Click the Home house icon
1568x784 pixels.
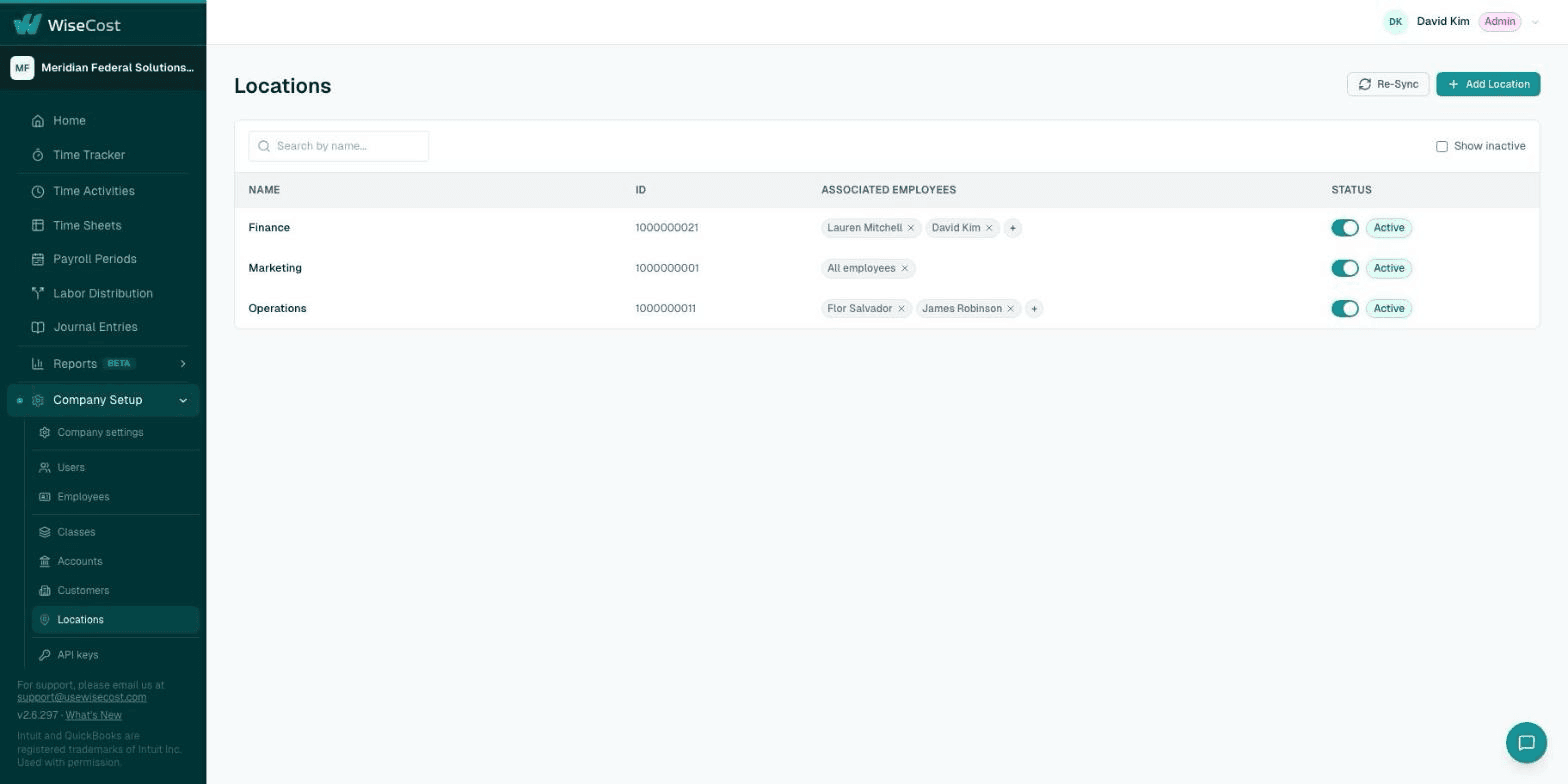coord(38,121)
